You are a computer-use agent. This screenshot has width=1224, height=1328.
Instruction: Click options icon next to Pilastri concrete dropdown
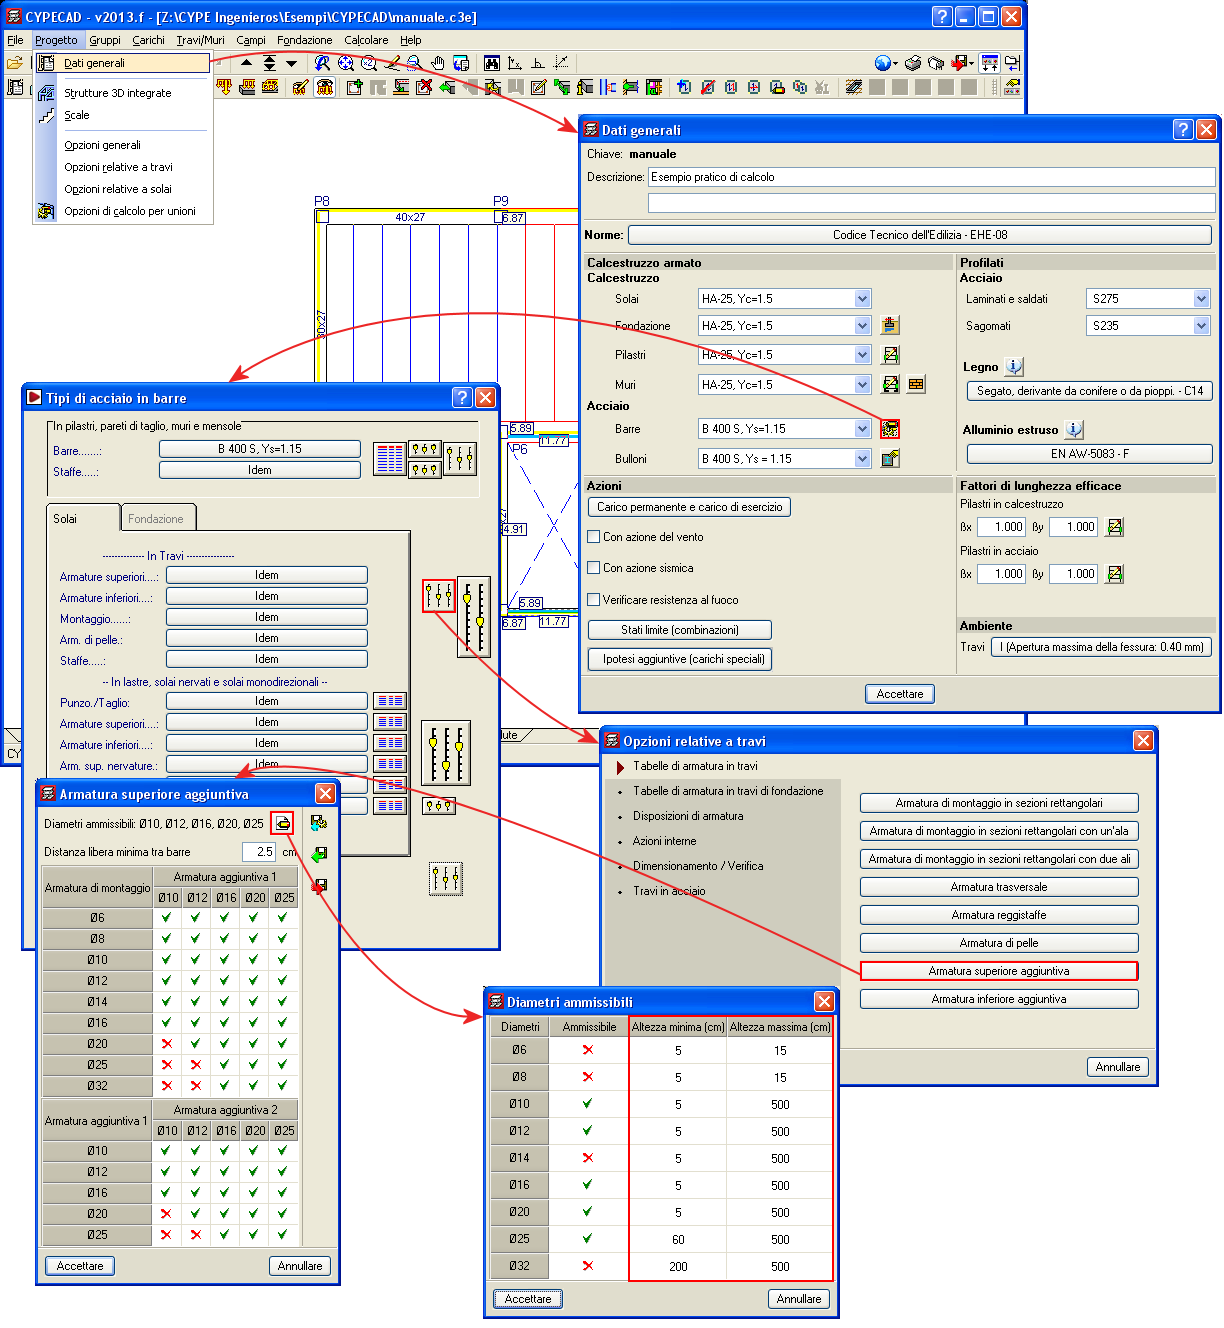point(890,354)
